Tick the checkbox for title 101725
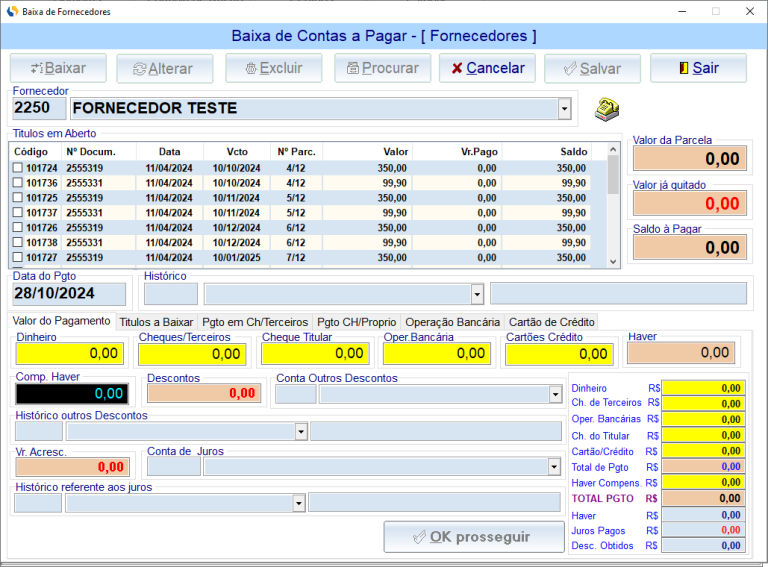 (x=17, y=198)
